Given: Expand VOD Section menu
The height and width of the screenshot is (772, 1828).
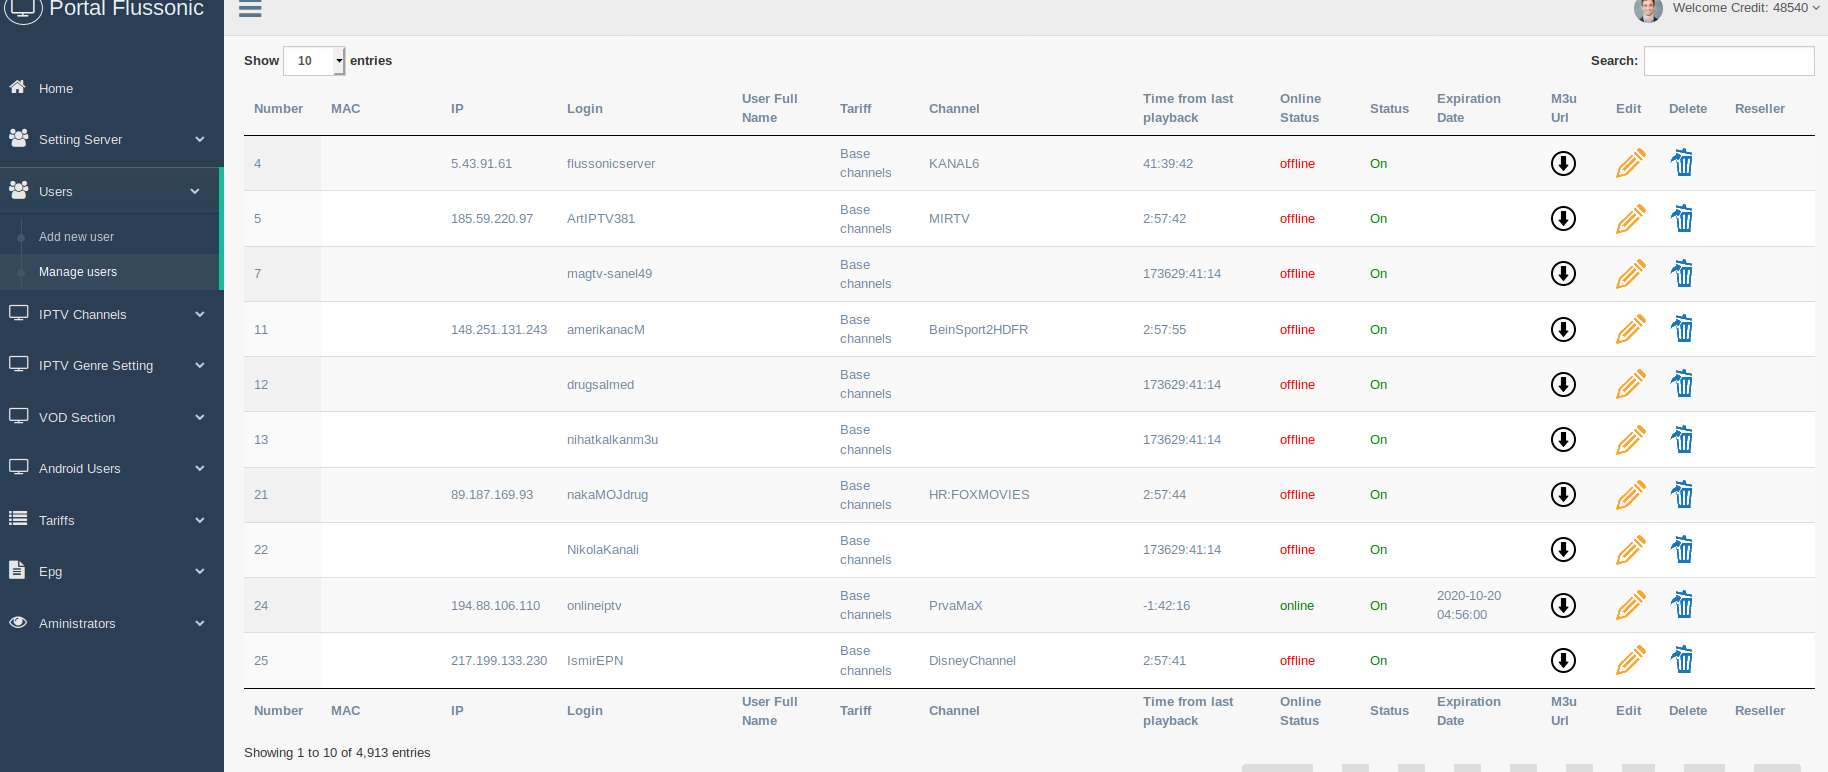Looking at the screenshot, I should pos(110,417).
